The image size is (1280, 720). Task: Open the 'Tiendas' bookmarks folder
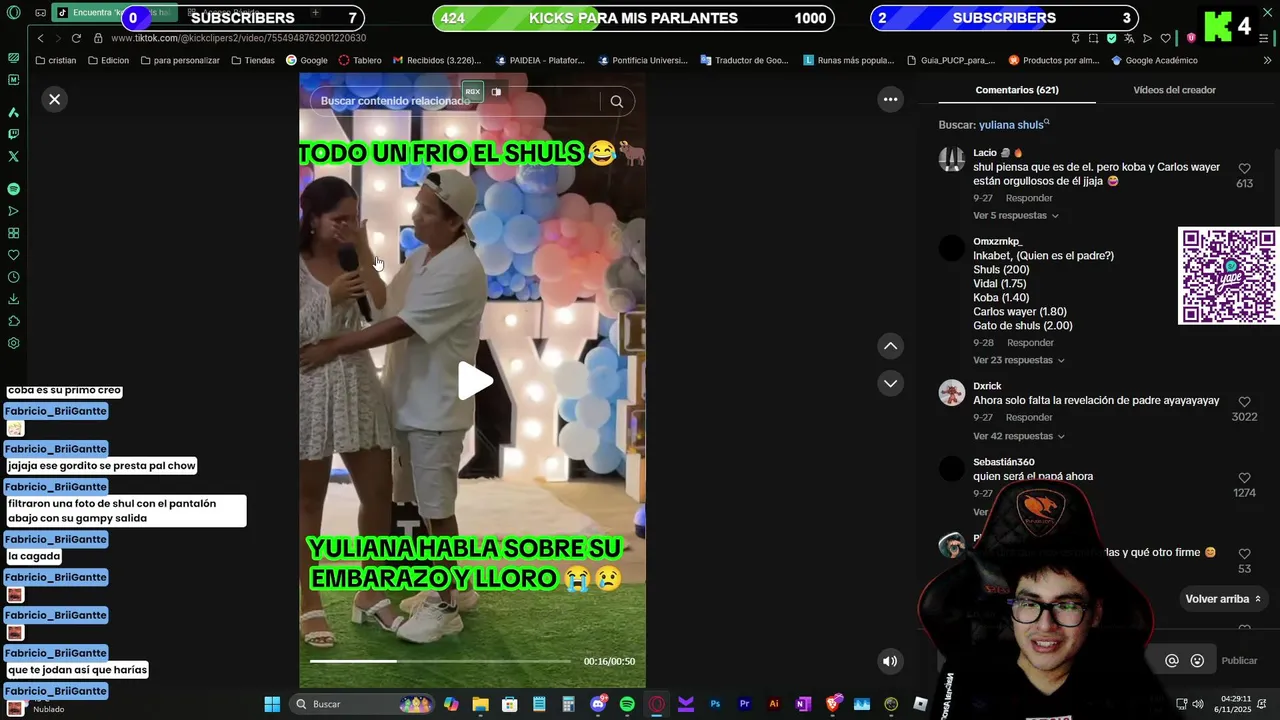253,60
